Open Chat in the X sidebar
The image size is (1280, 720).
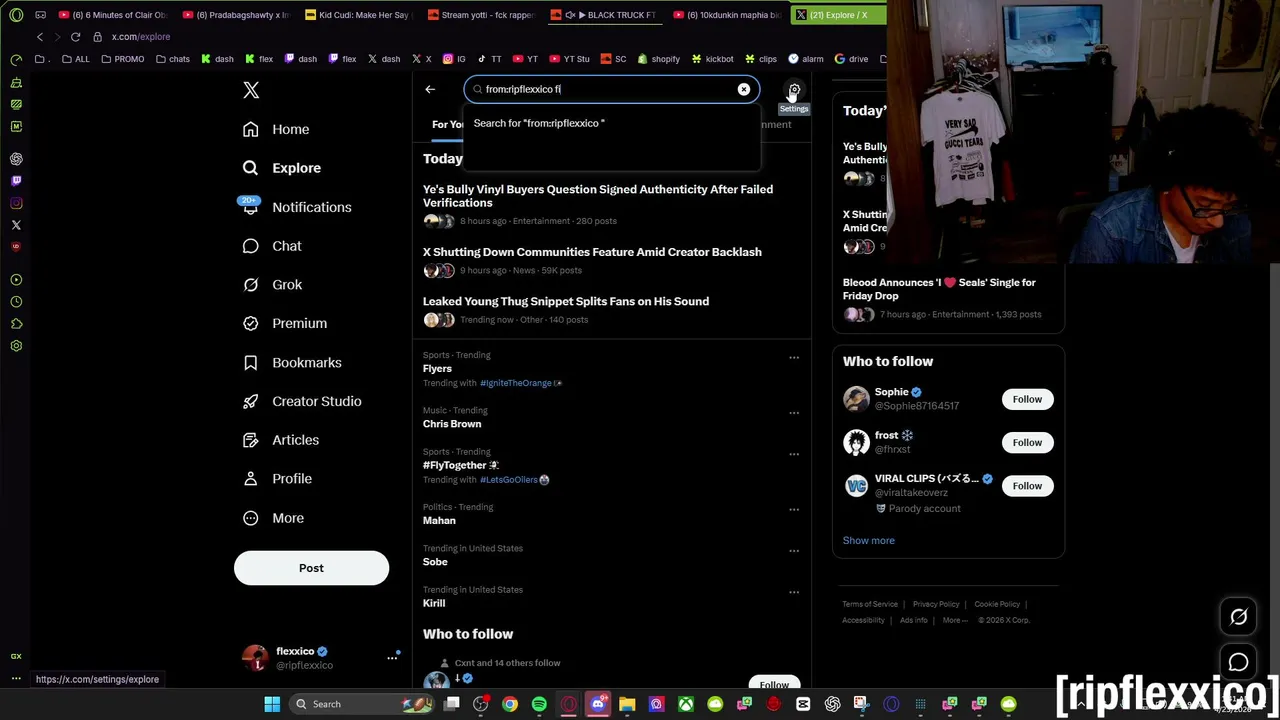(x=272, y=246)
